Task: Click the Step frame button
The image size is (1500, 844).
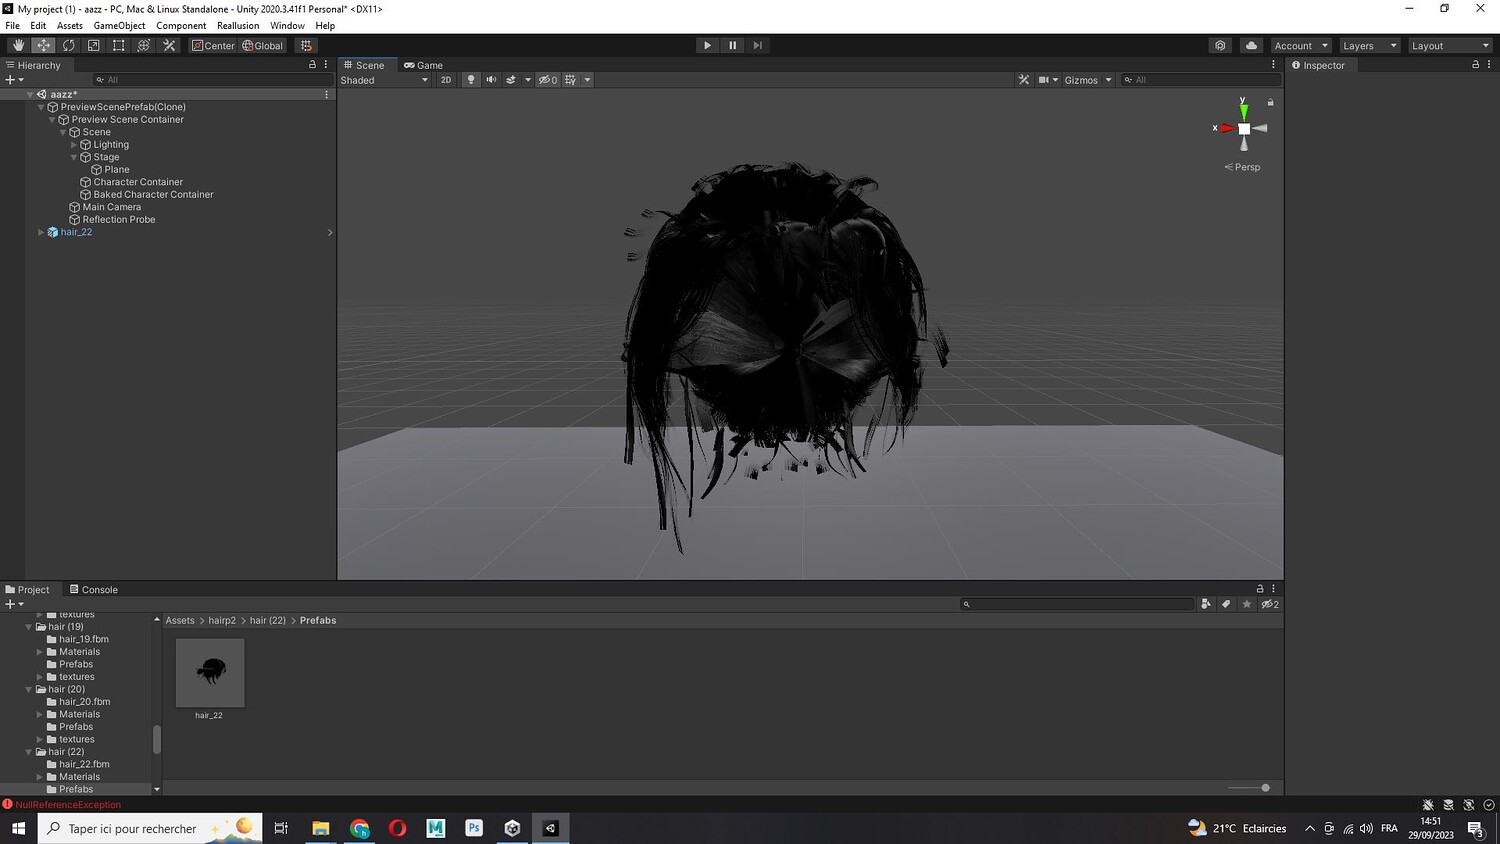Action: 757,45
